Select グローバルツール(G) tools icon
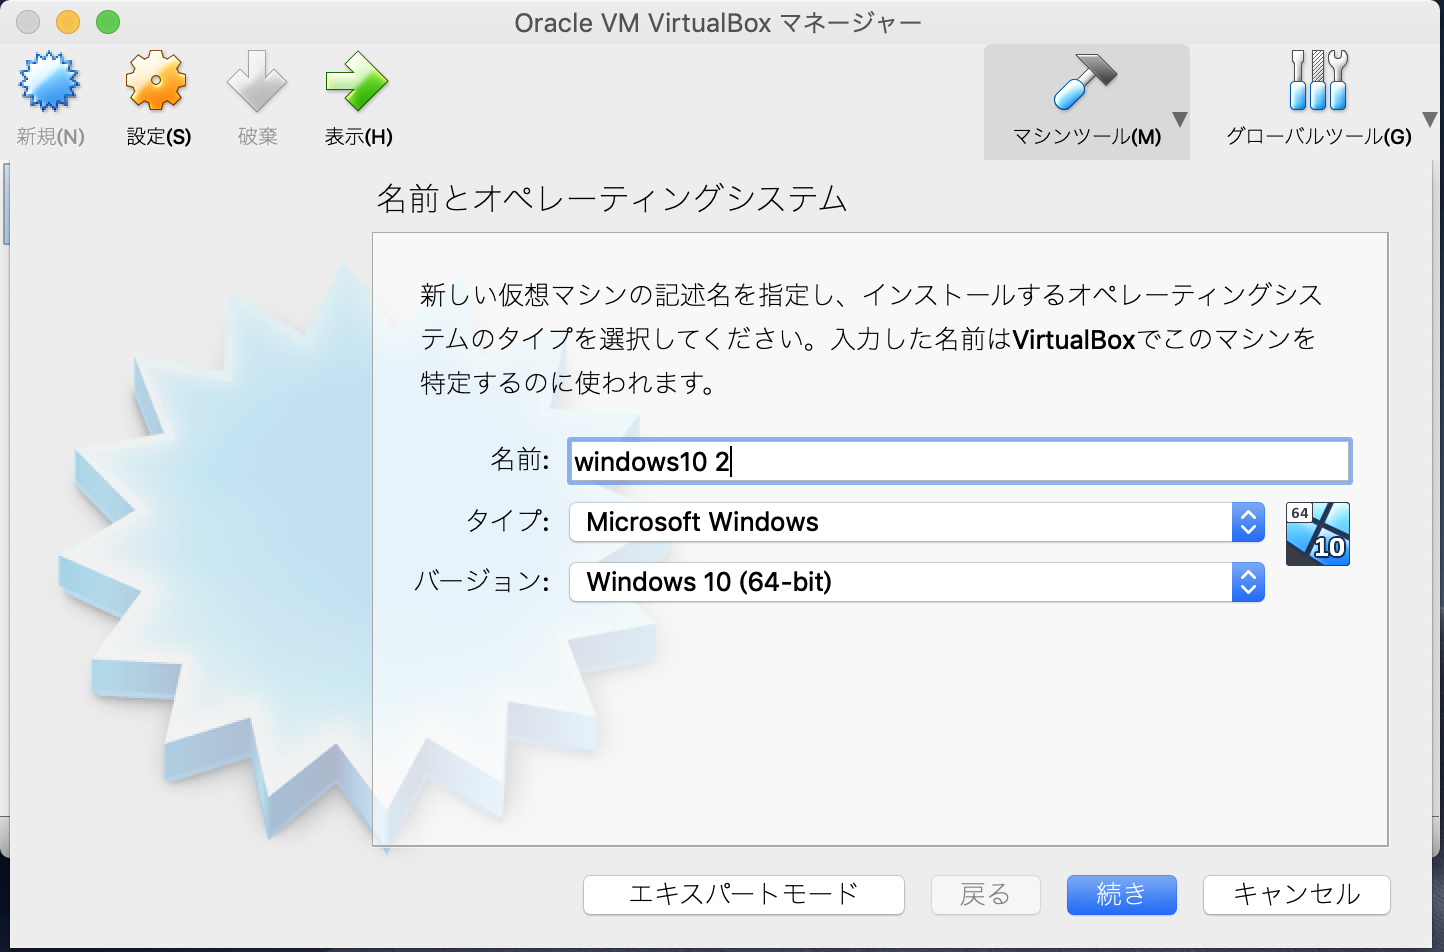1444x952 pixels. coord(1318,81)
